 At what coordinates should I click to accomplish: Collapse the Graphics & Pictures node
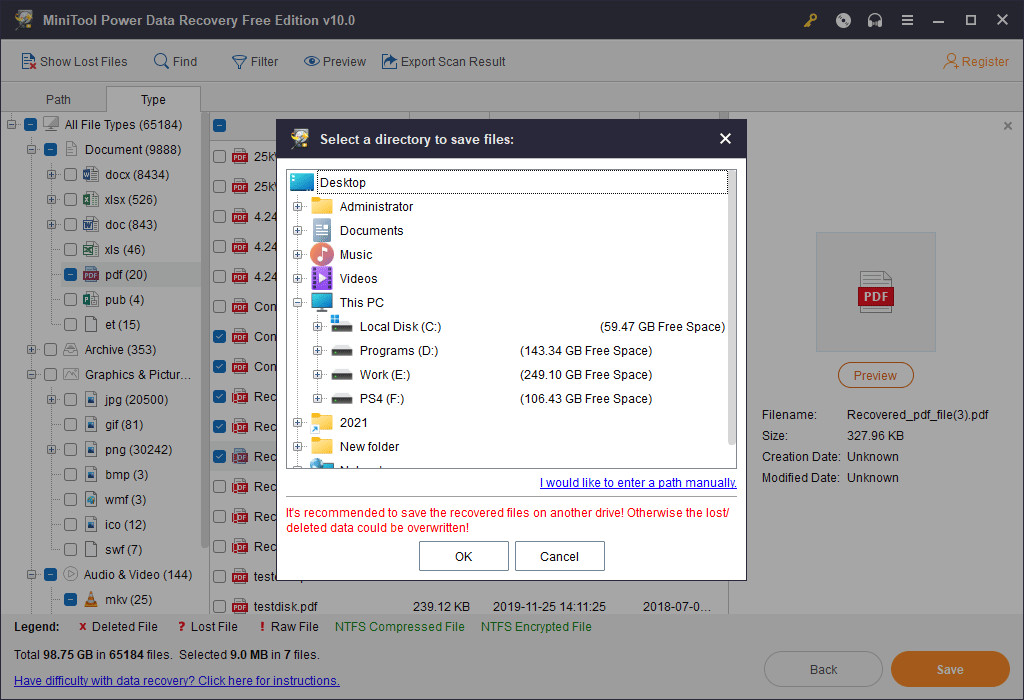coord(31,374)
